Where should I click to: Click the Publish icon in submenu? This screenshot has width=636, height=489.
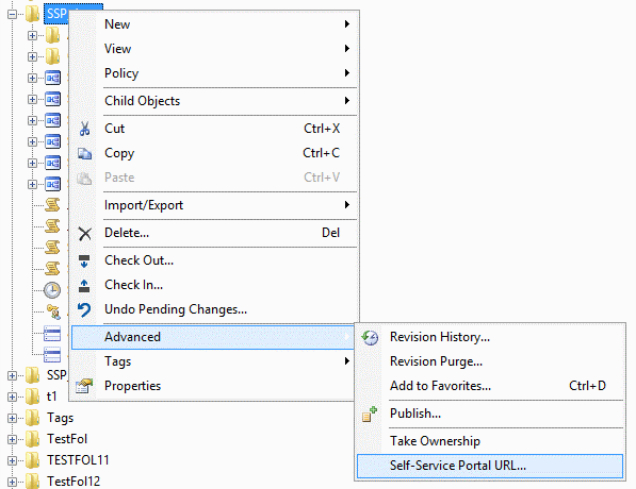click(x=370, y=414)
